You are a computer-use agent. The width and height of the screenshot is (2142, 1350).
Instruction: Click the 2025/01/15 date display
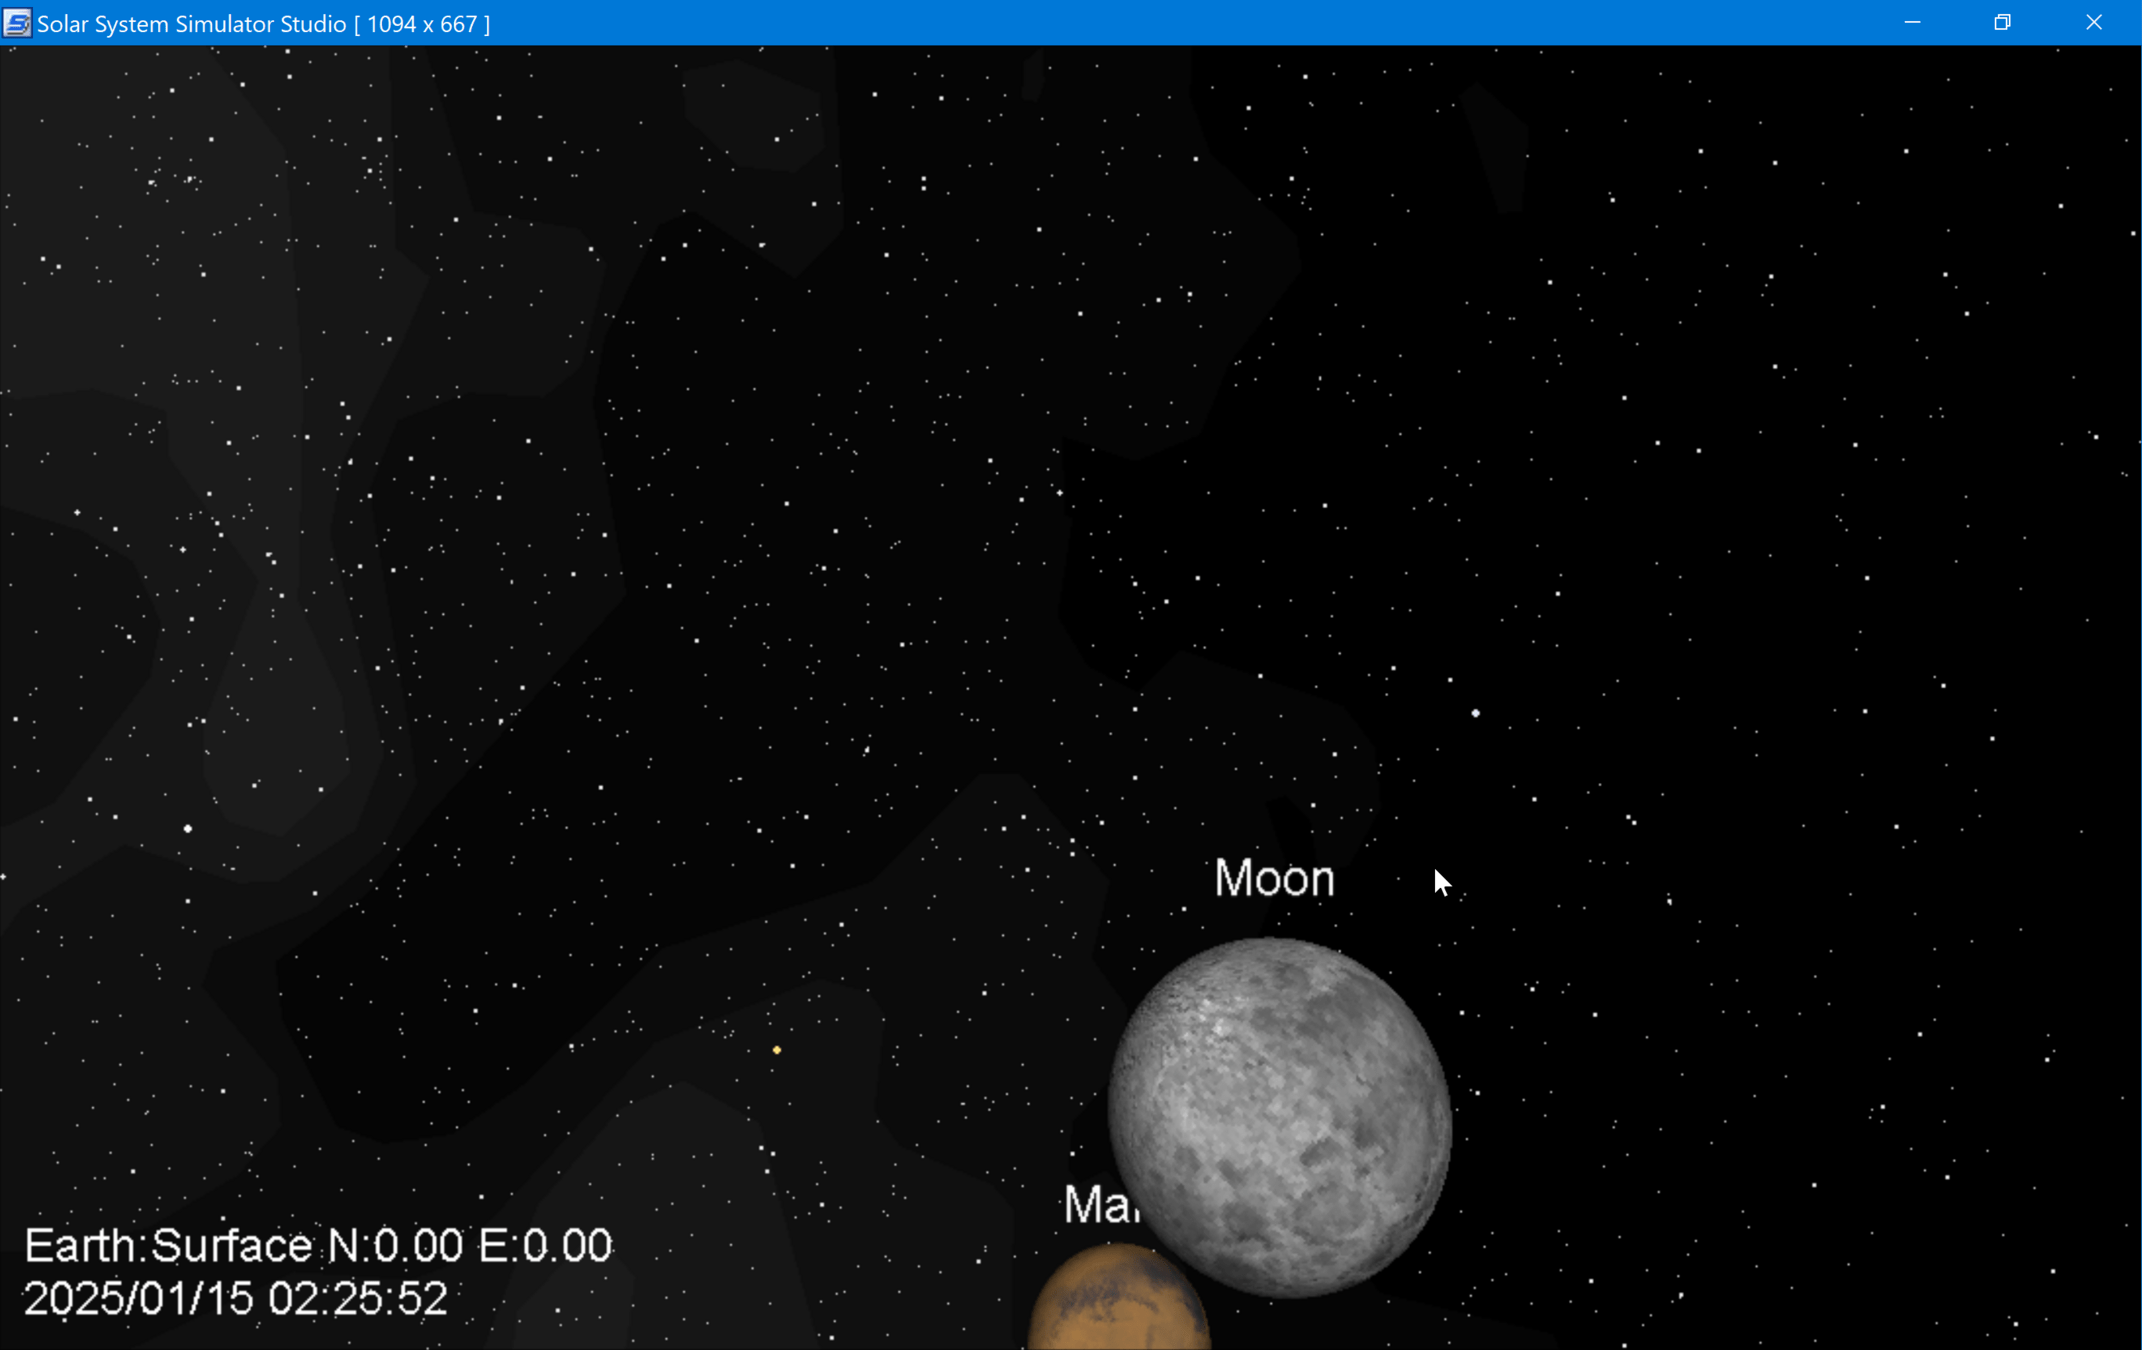tap(138, 1299)
